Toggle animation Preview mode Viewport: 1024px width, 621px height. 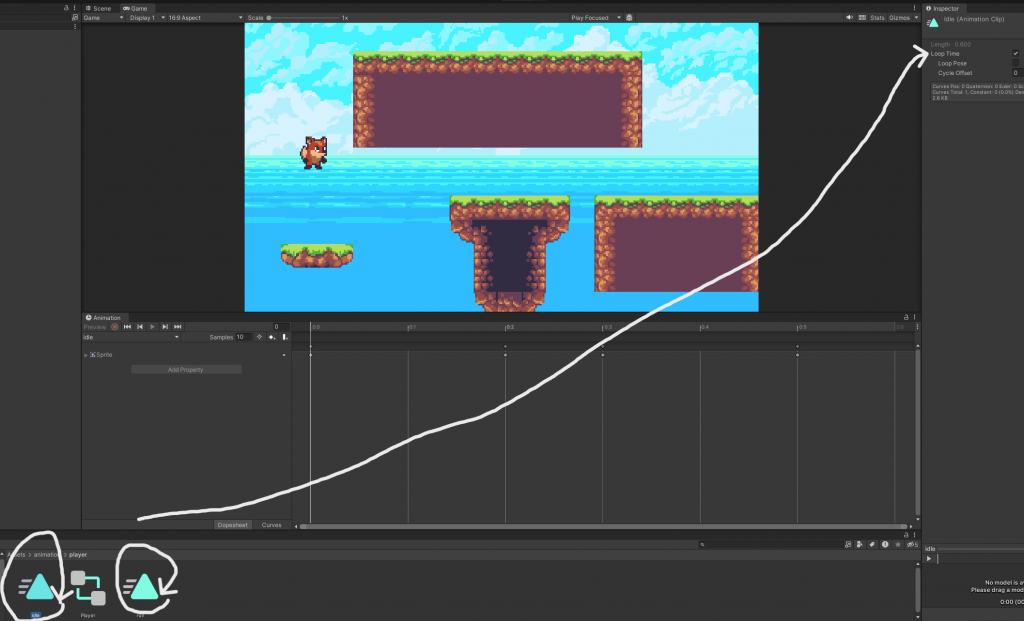point(95,327)
